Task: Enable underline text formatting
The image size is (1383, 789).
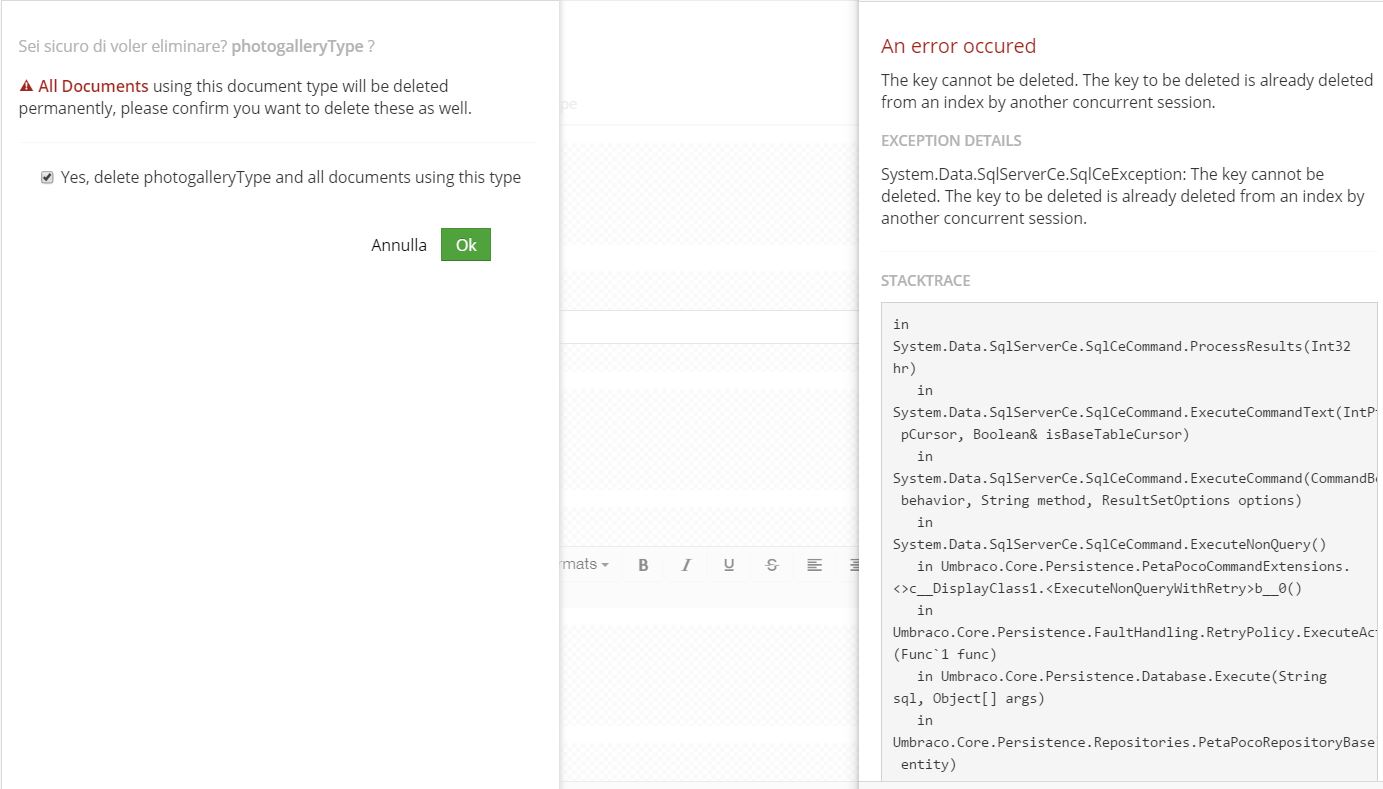Action: point(729,565)
